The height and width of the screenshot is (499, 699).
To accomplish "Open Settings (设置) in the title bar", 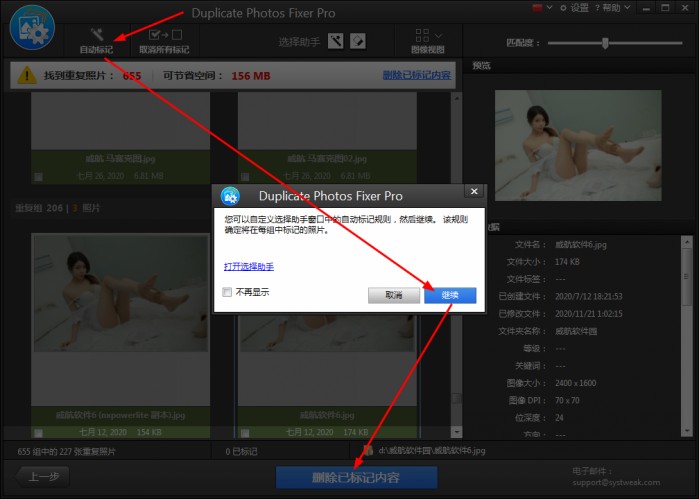I will (575, 8).
